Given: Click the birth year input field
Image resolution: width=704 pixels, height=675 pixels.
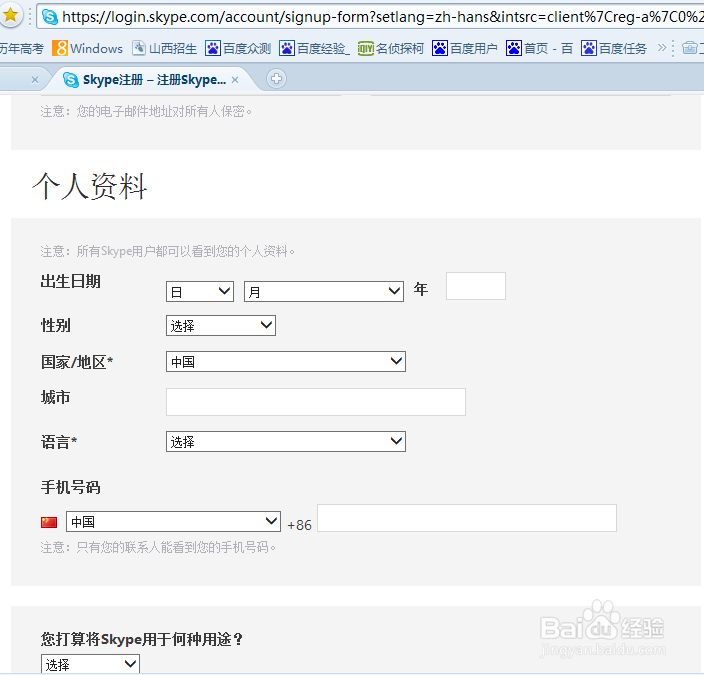Looking at the screenshot, I should [476, 286].
